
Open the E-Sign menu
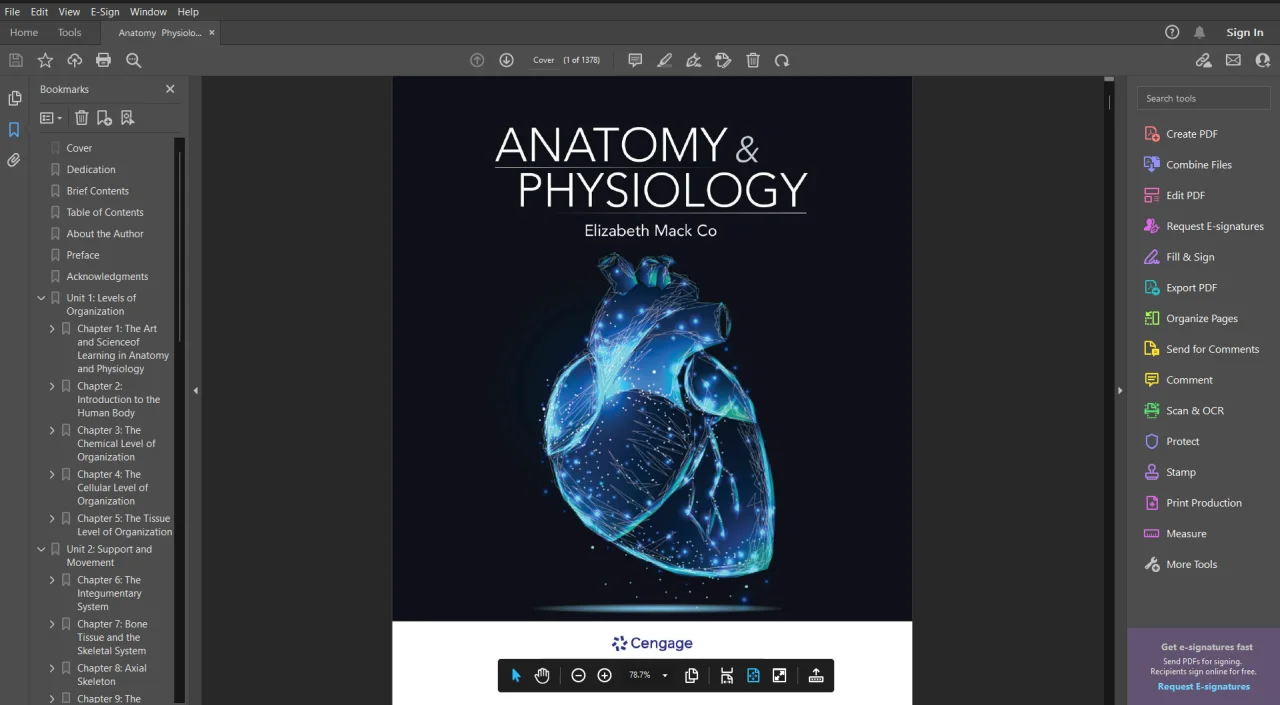[x=105, y=11]
